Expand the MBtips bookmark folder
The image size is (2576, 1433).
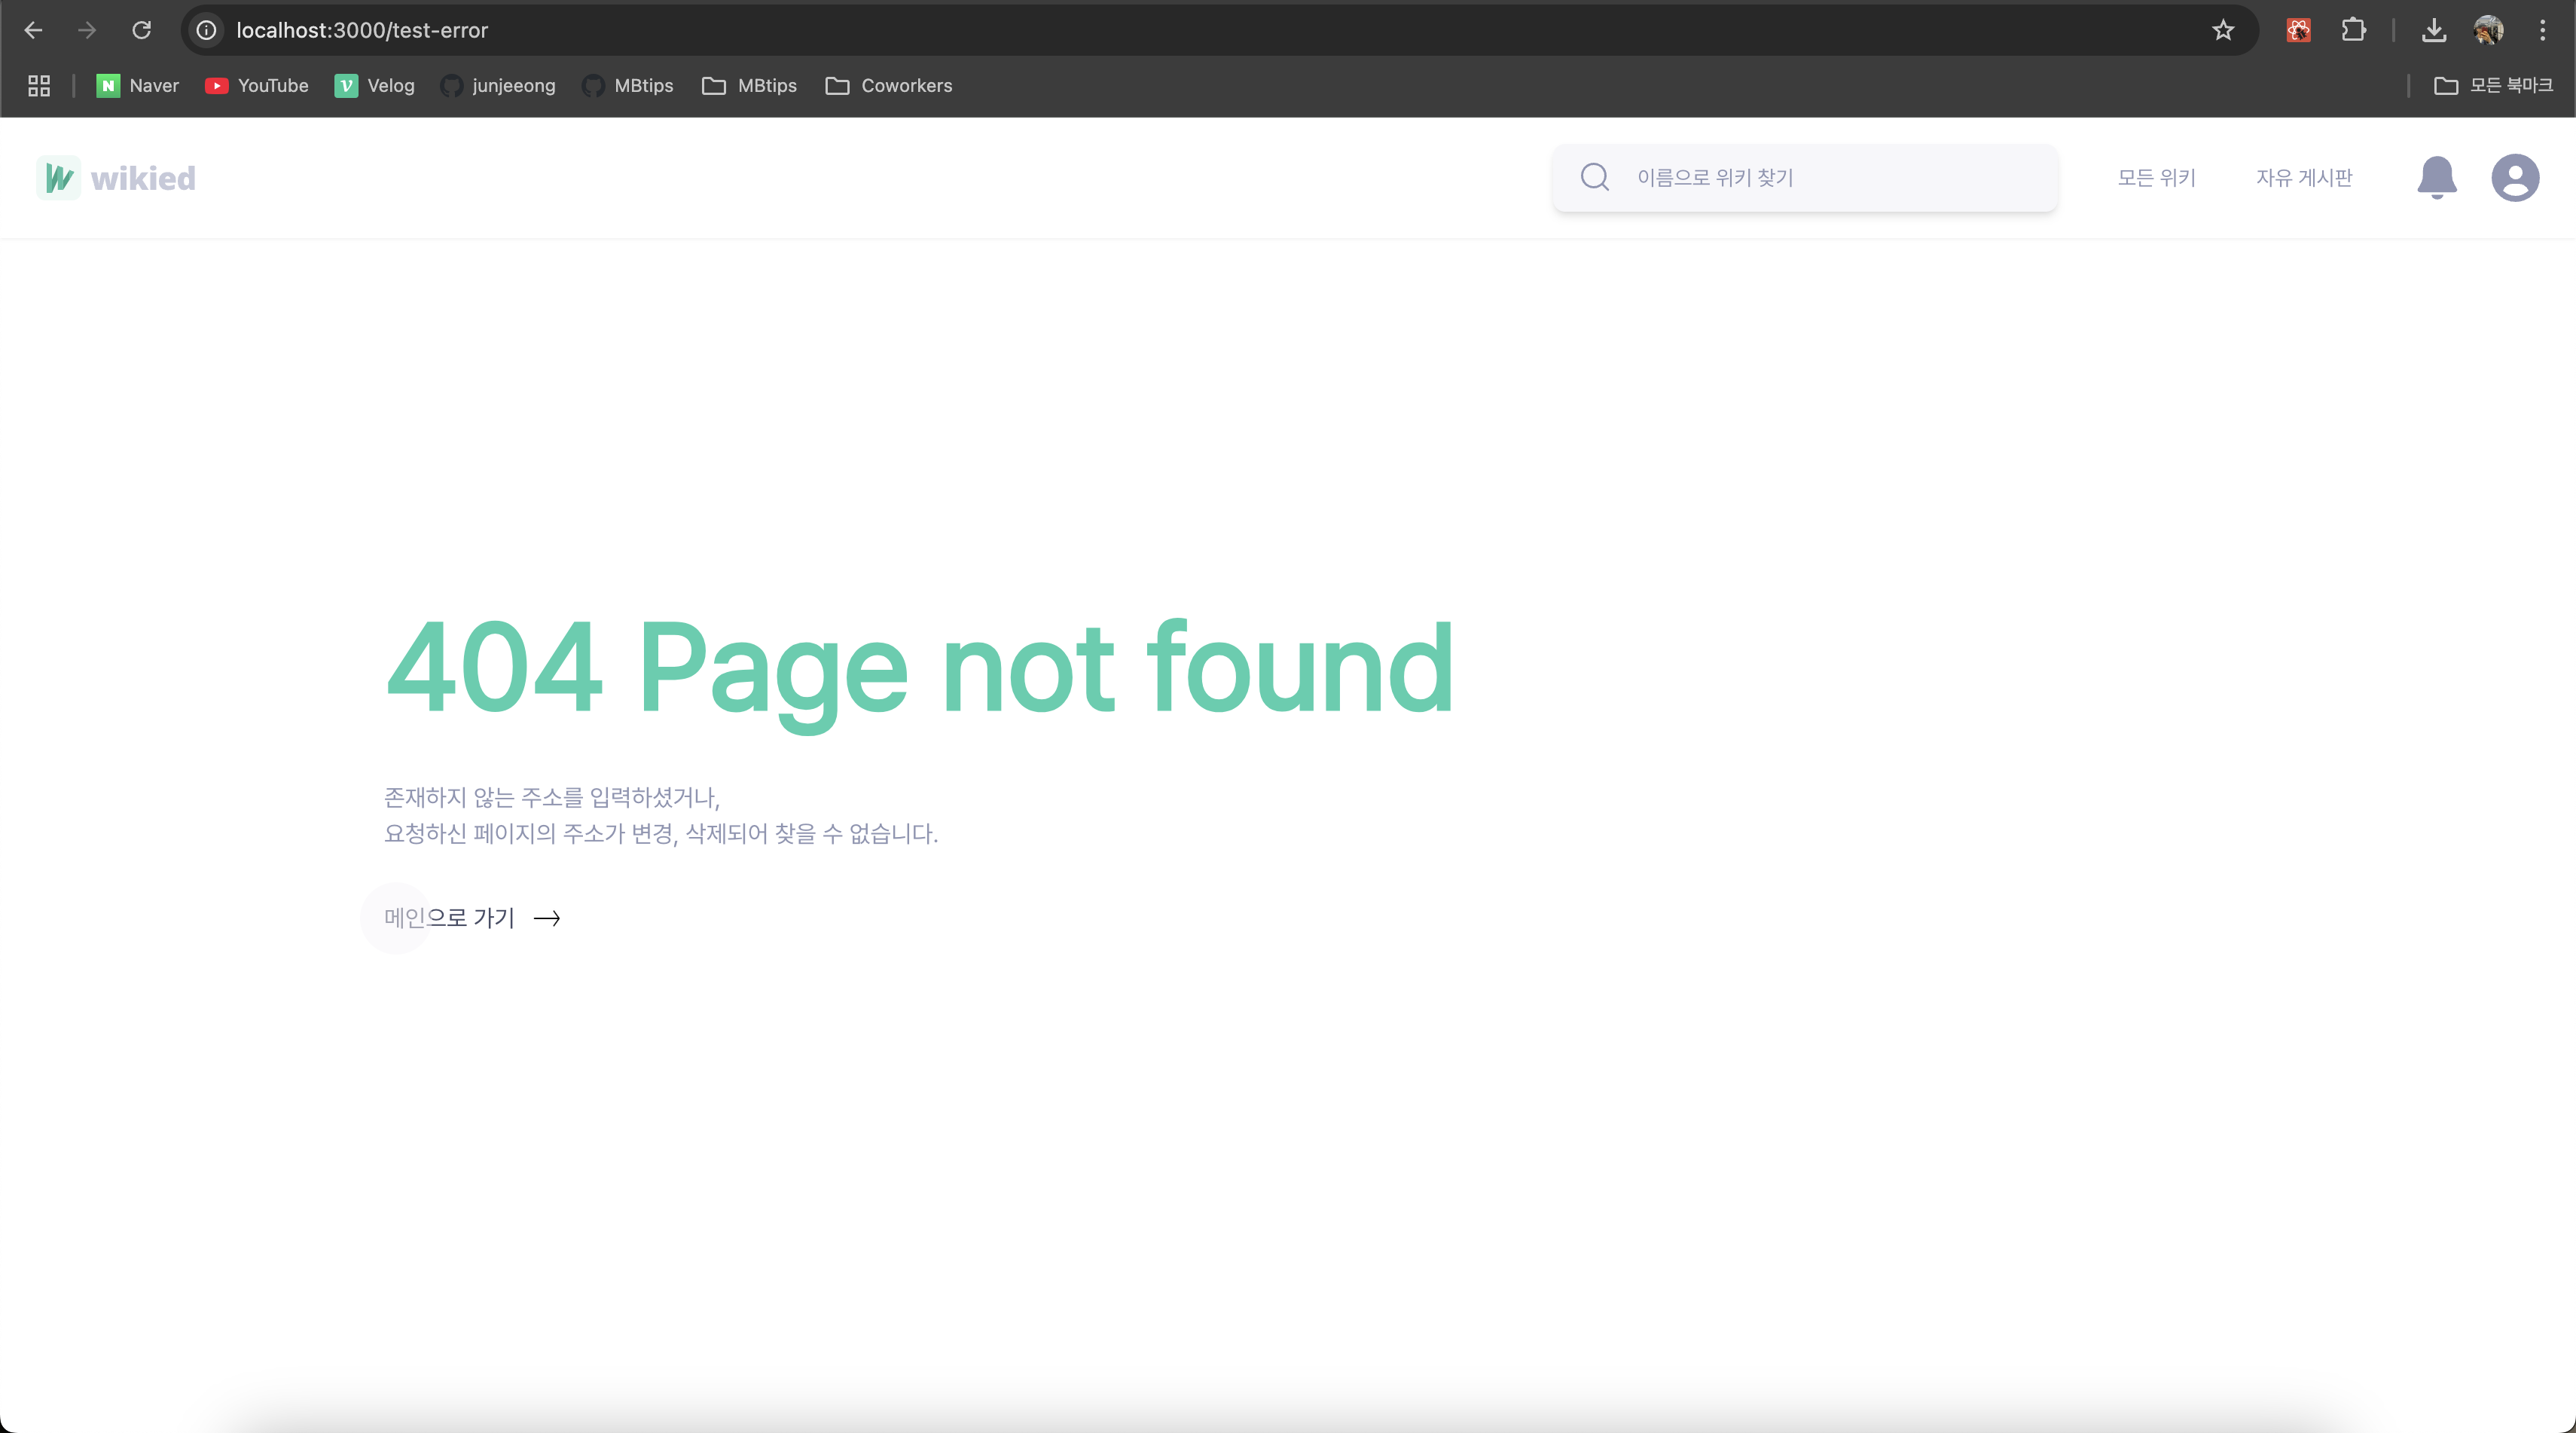pos(750,86)
